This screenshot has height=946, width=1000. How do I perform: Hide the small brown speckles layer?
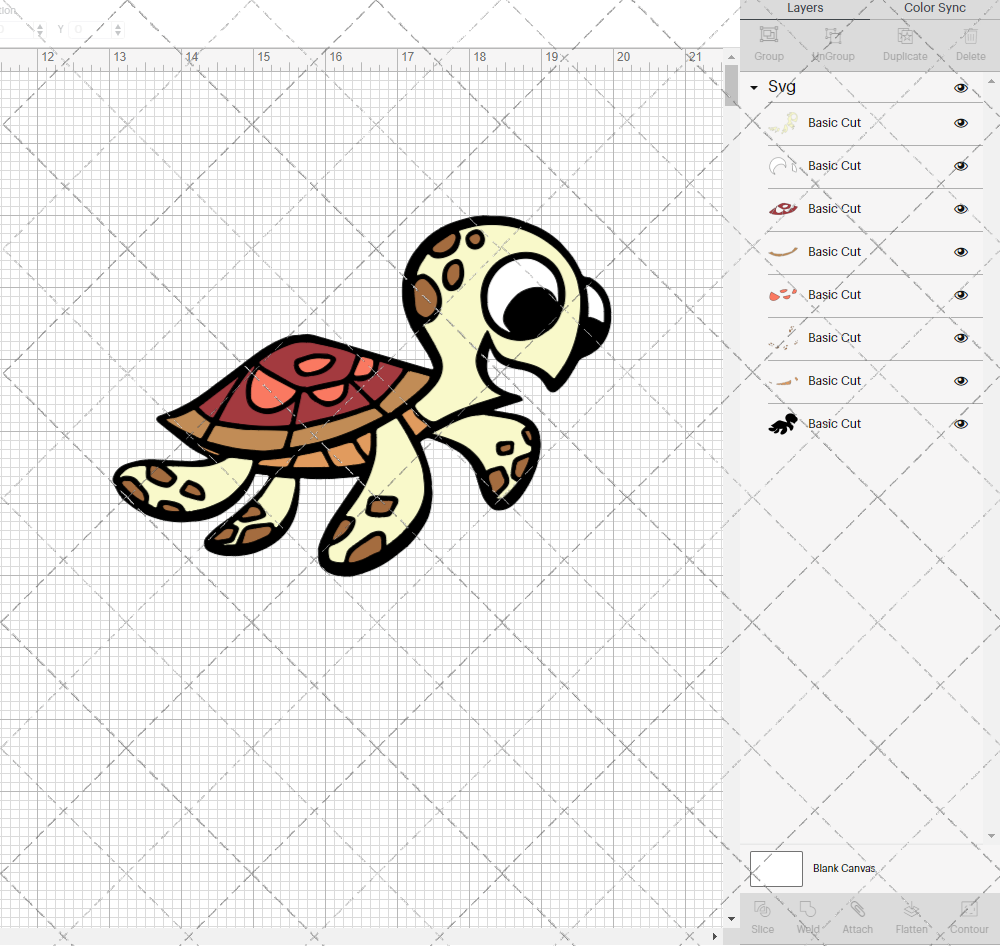(960, 338)
